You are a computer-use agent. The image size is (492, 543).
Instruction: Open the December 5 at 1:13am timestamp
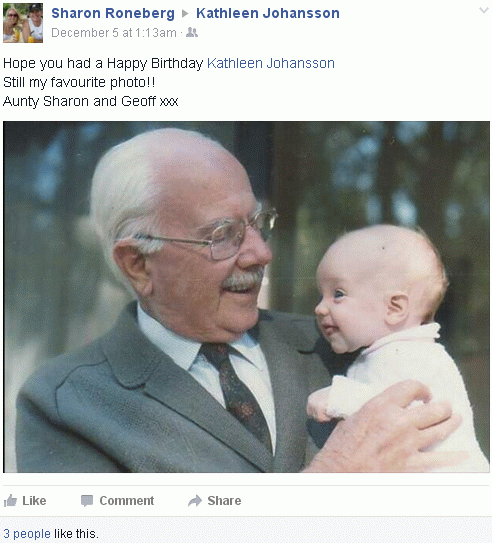click(114, 33)
